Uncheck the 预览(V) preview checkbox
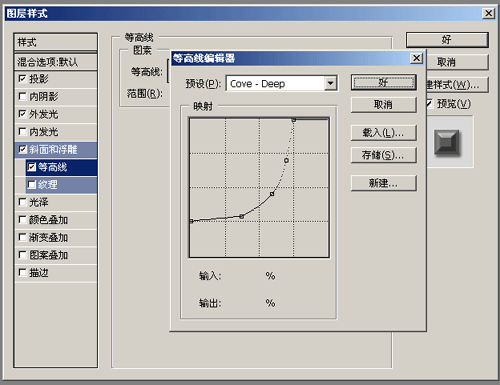Viewport: 500px width, 385px height. [x=429, y=104]
